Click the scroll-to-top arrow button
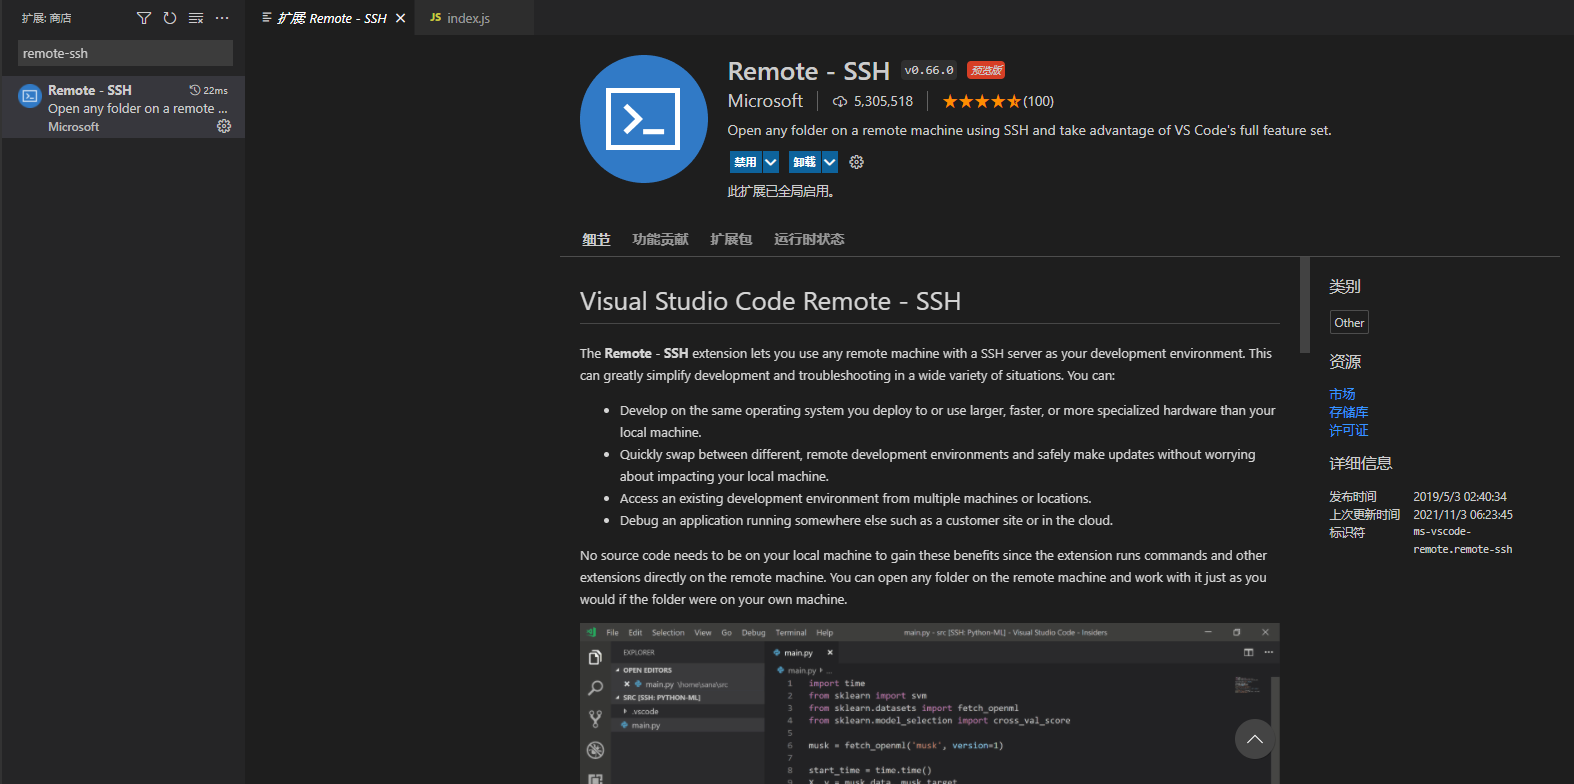The height and width of the screenshot is (784, 1574). coord(1255,739)
